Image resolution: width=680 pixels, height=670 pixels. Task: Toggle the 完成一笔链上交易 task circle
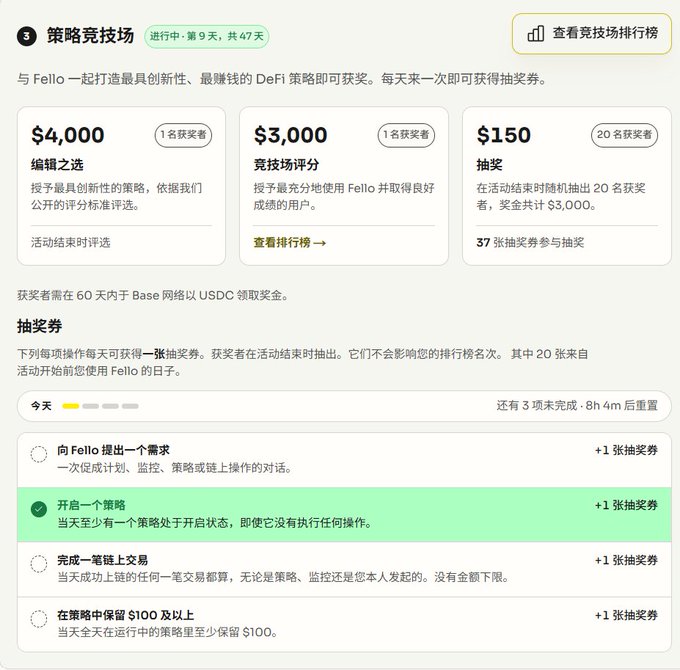coord(39,564)
